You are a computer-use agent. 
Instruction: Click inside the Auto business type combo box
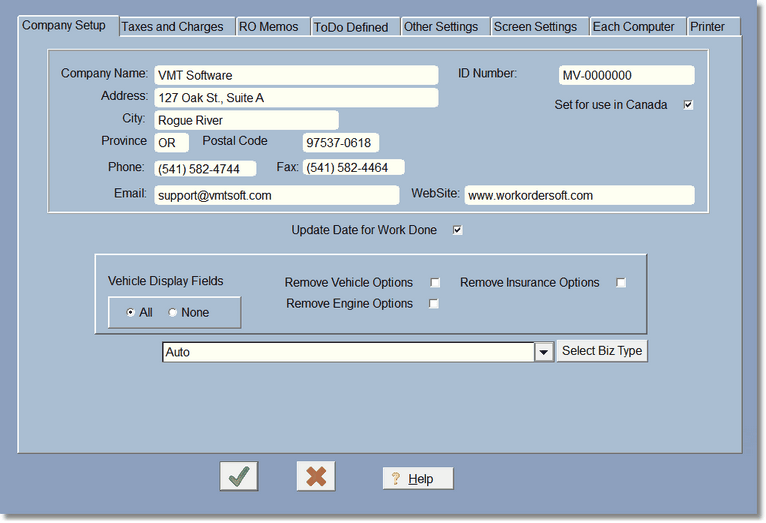tap(348, 352)
